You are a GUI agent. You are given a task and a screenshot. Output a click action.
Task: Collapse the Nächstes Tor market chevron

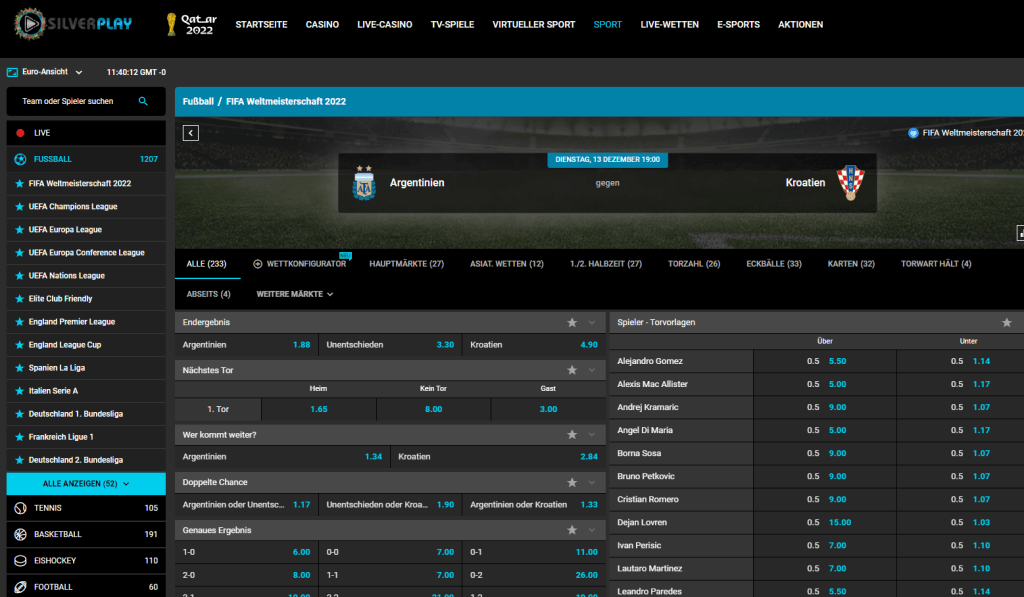tap(592, 370)
